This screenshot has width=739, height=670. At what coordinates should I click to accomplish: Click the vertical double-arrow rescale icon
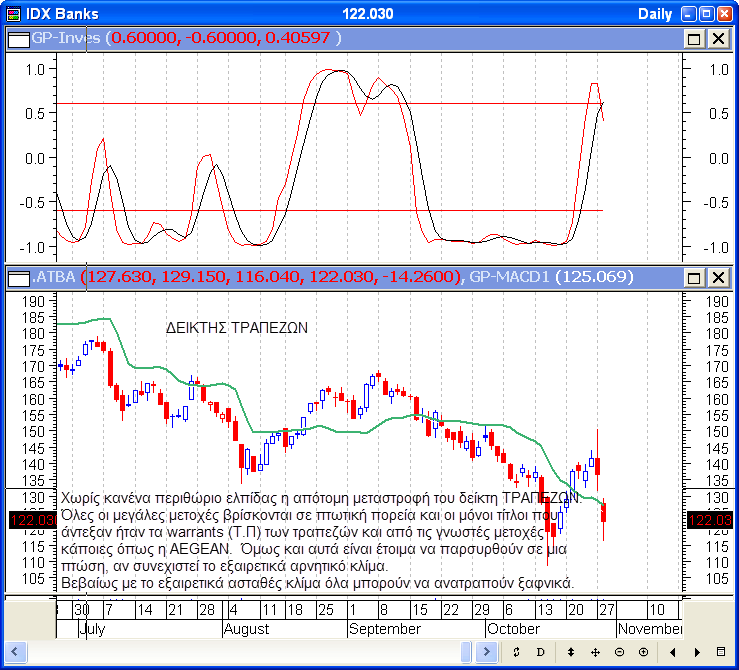[x=569, y=652]
